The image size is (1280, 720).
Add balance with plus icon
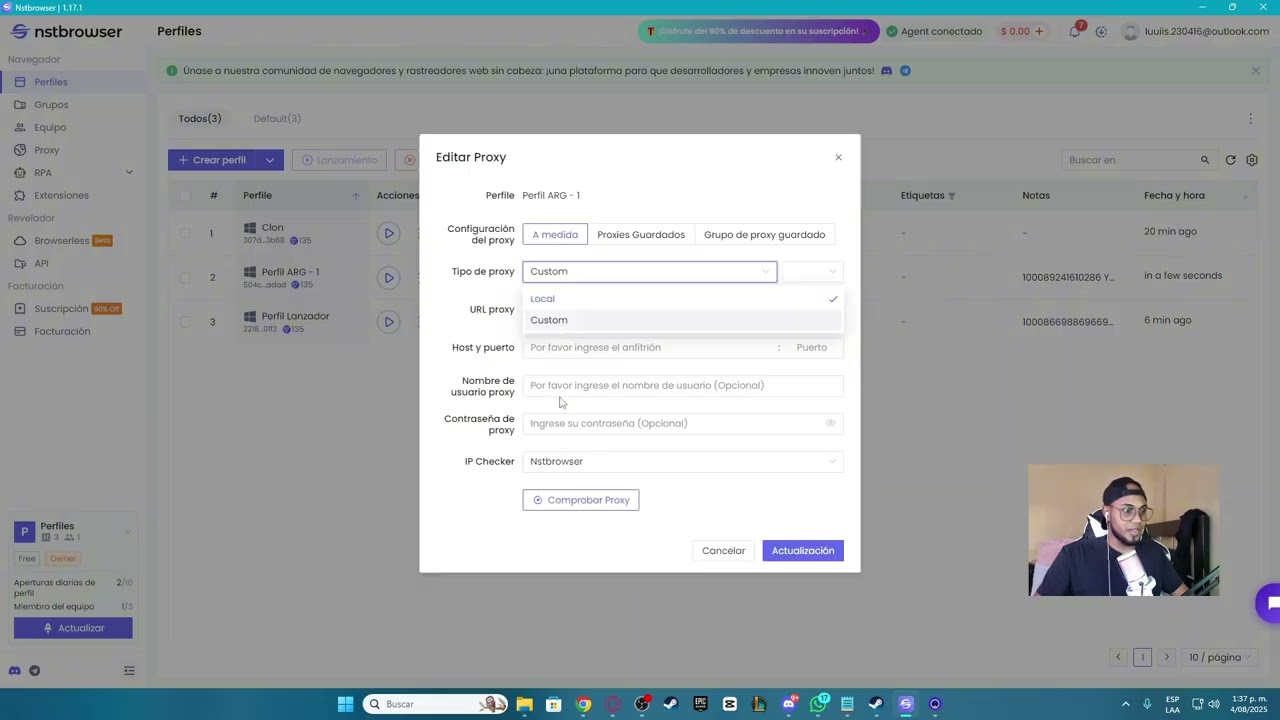pos(1038,31)
